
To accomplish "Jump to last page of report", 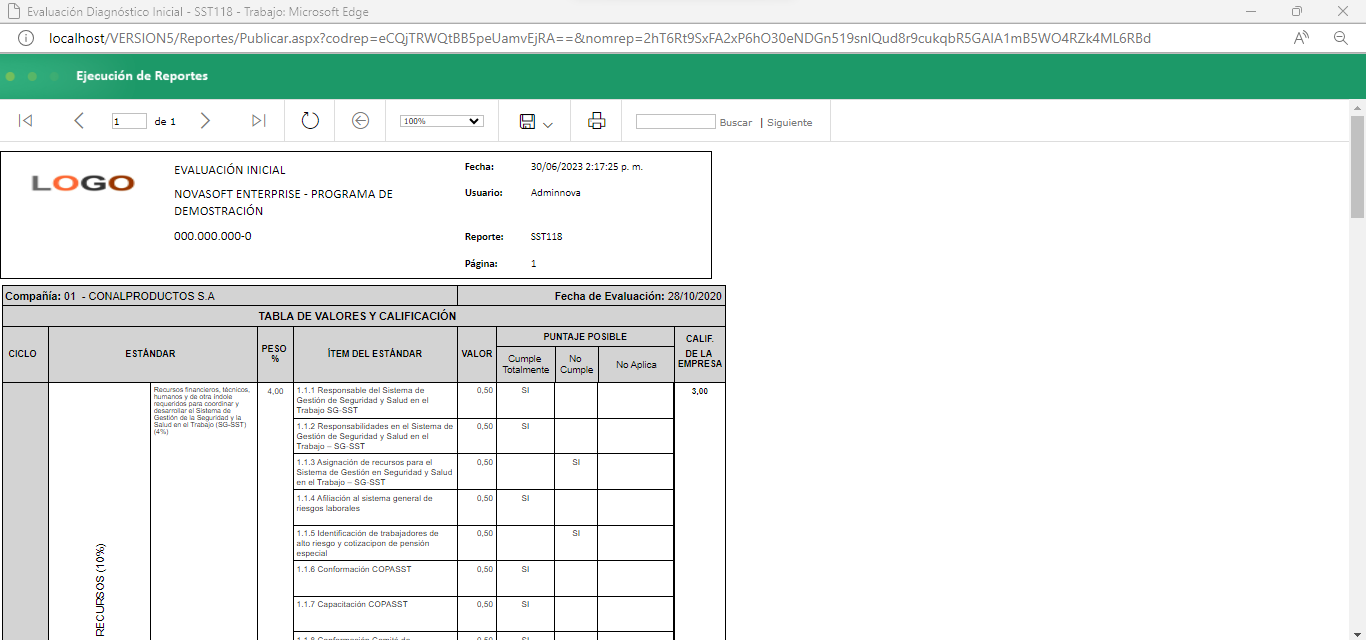I will coord(258,121).
